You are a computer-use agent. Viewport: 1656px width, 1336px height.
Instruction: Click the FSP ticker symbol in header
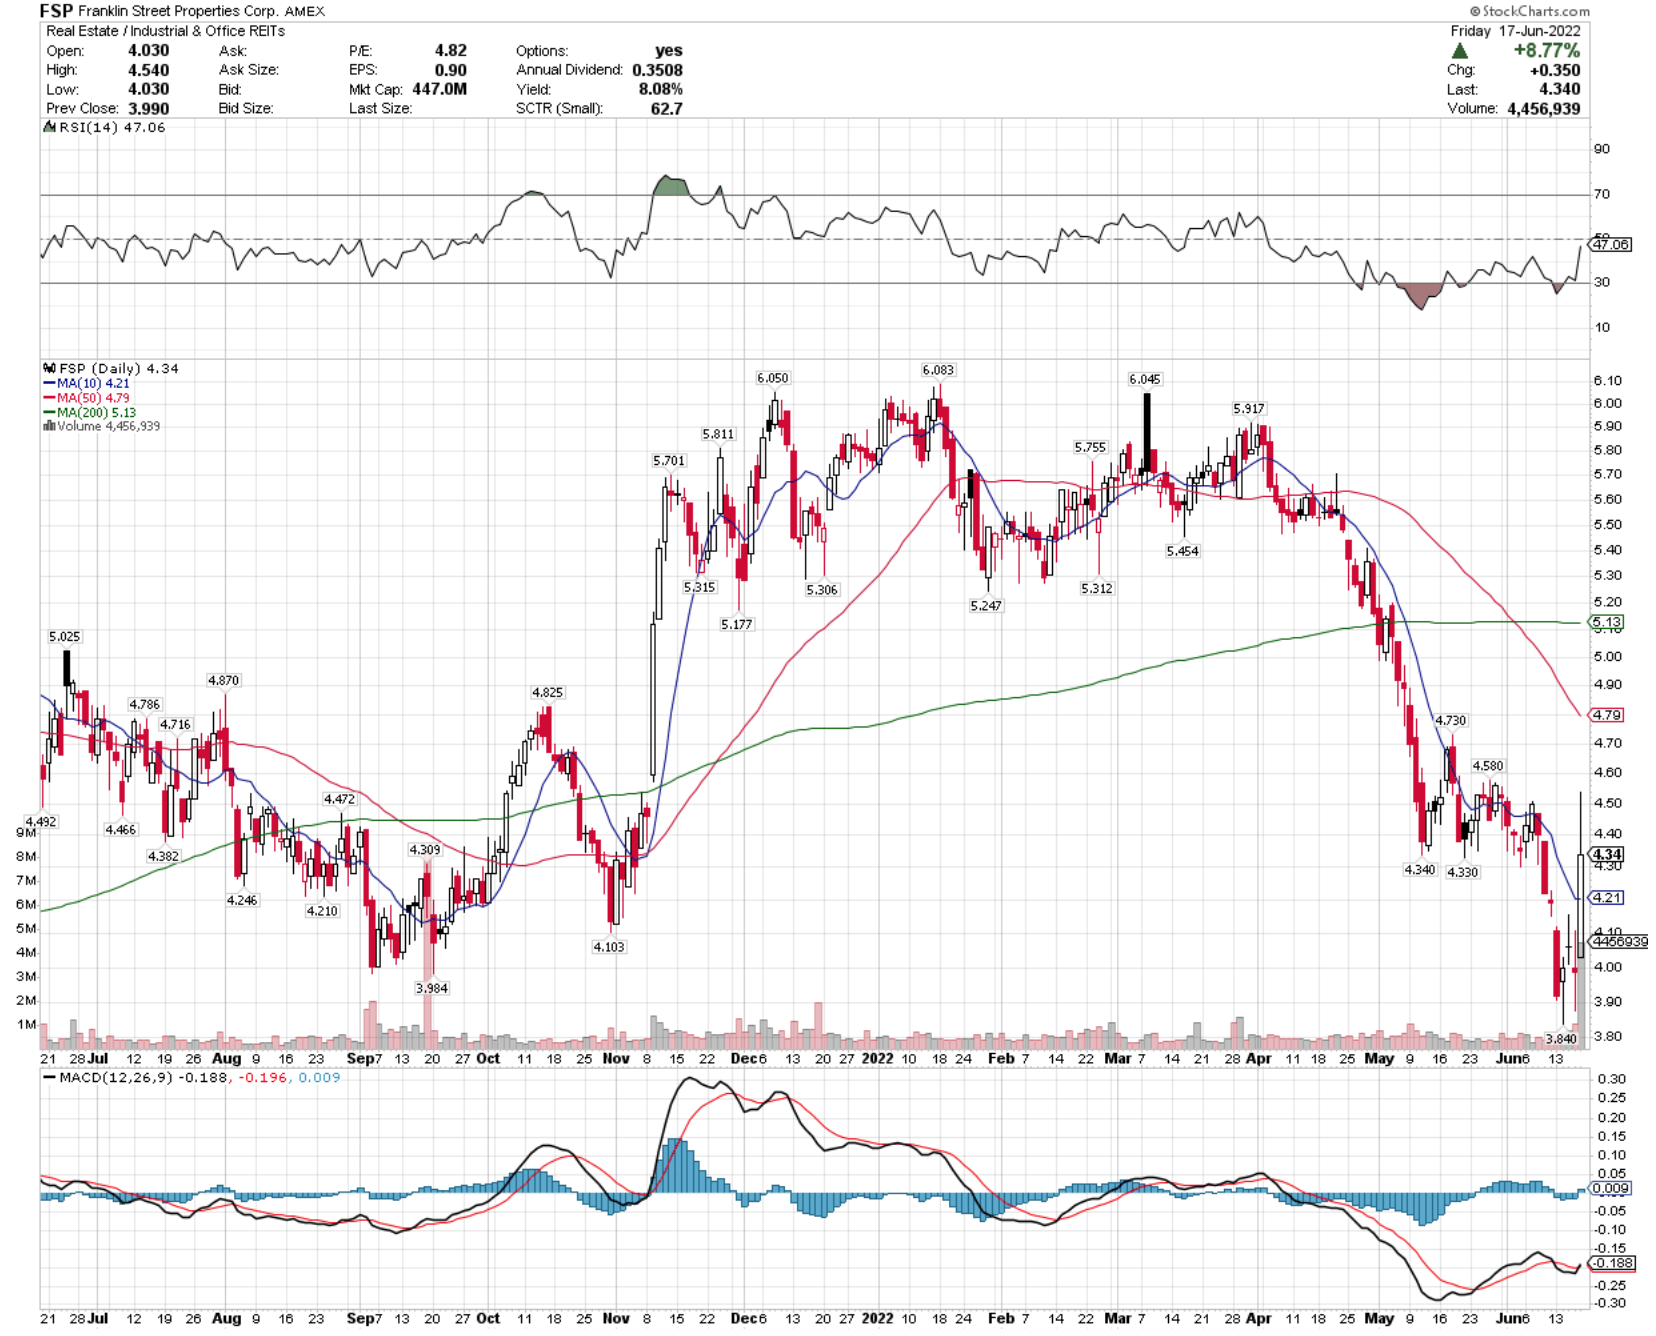(x=56, y=11)
